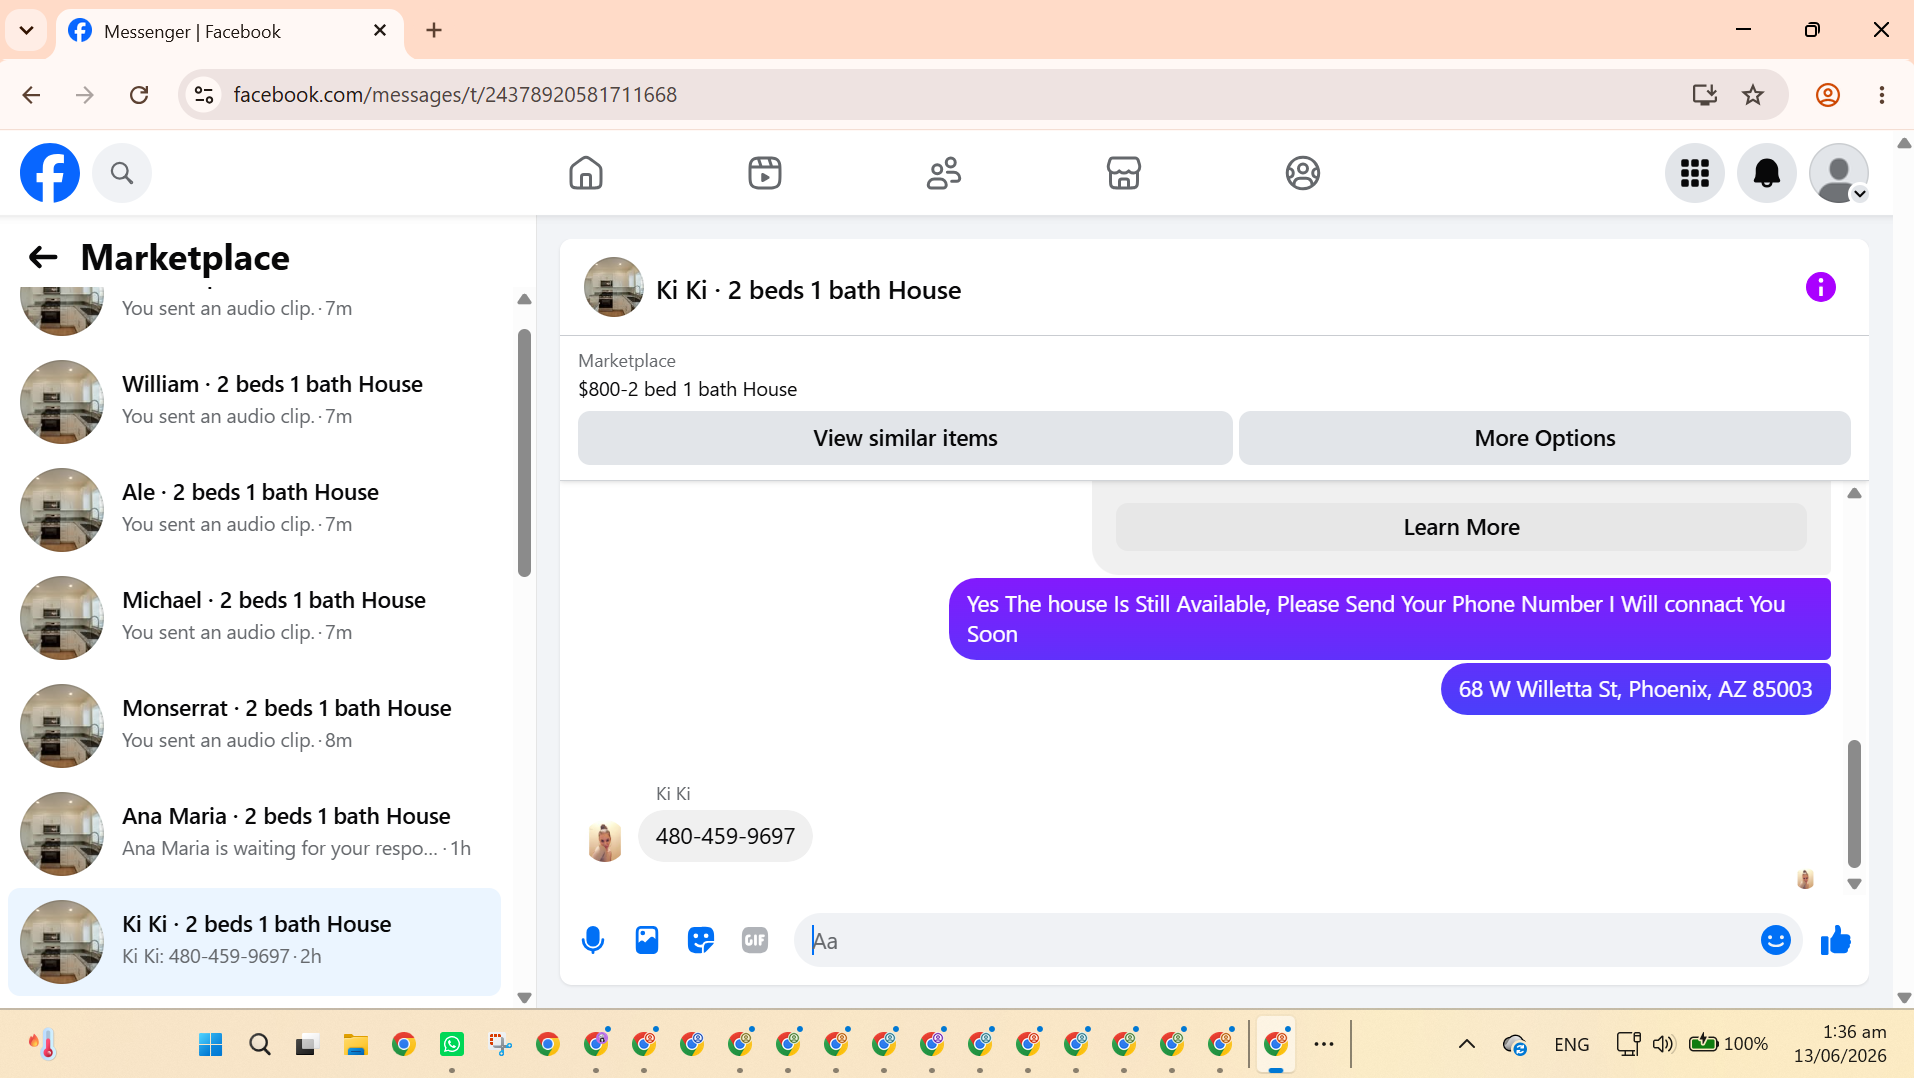1914x1078 pixels.
Task: Send a thumbs-up like
Action: pyautogui.click(x=1836, y=940)
